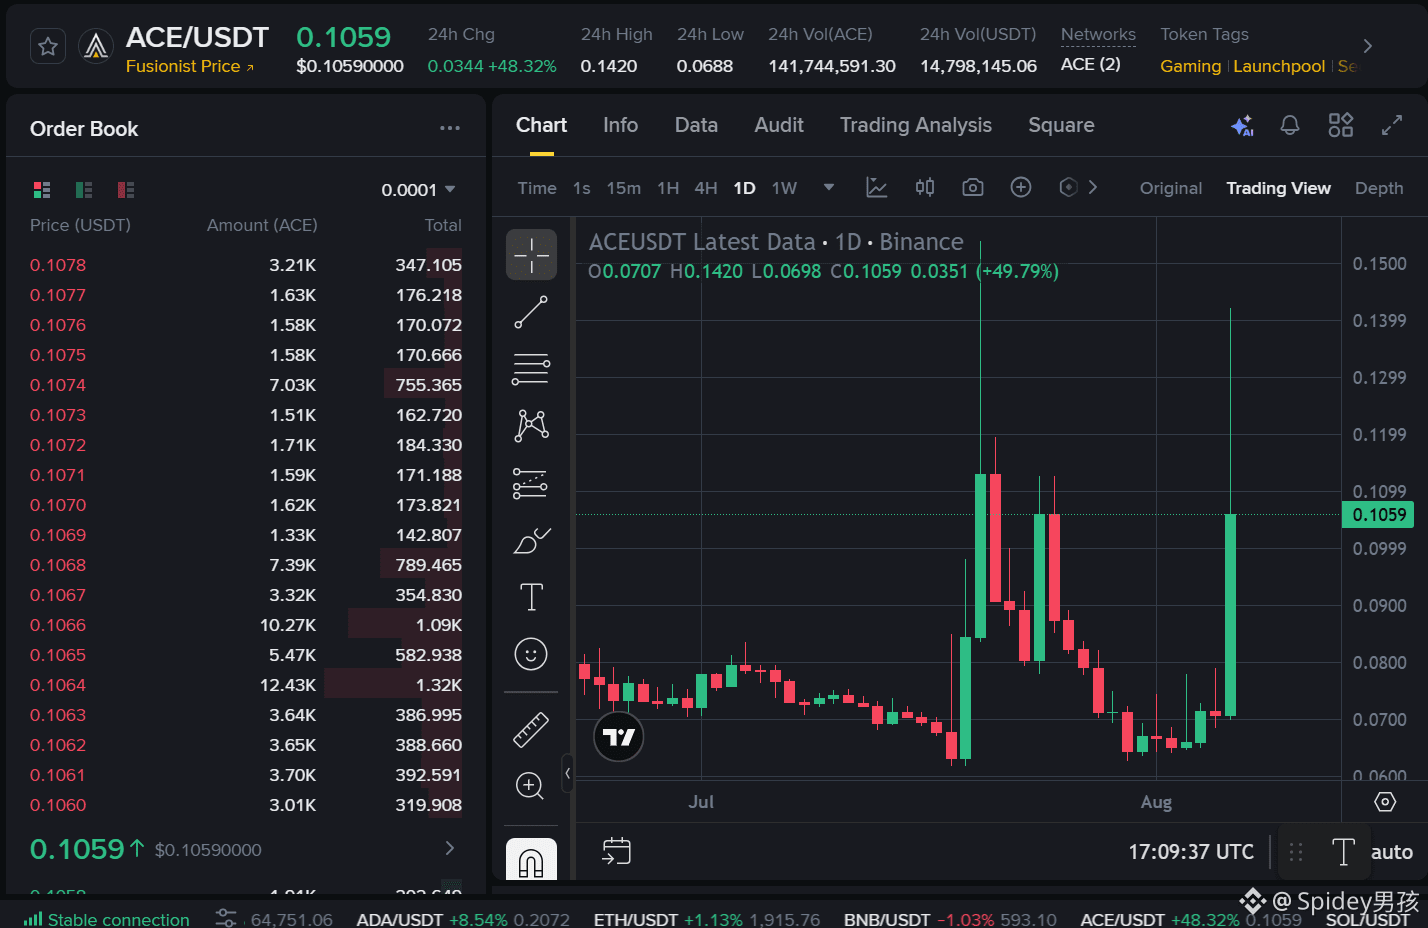This screenshot has height=928, width=1428.
Task: Click the Launchpool token tag
Action: click(1279, 66)
